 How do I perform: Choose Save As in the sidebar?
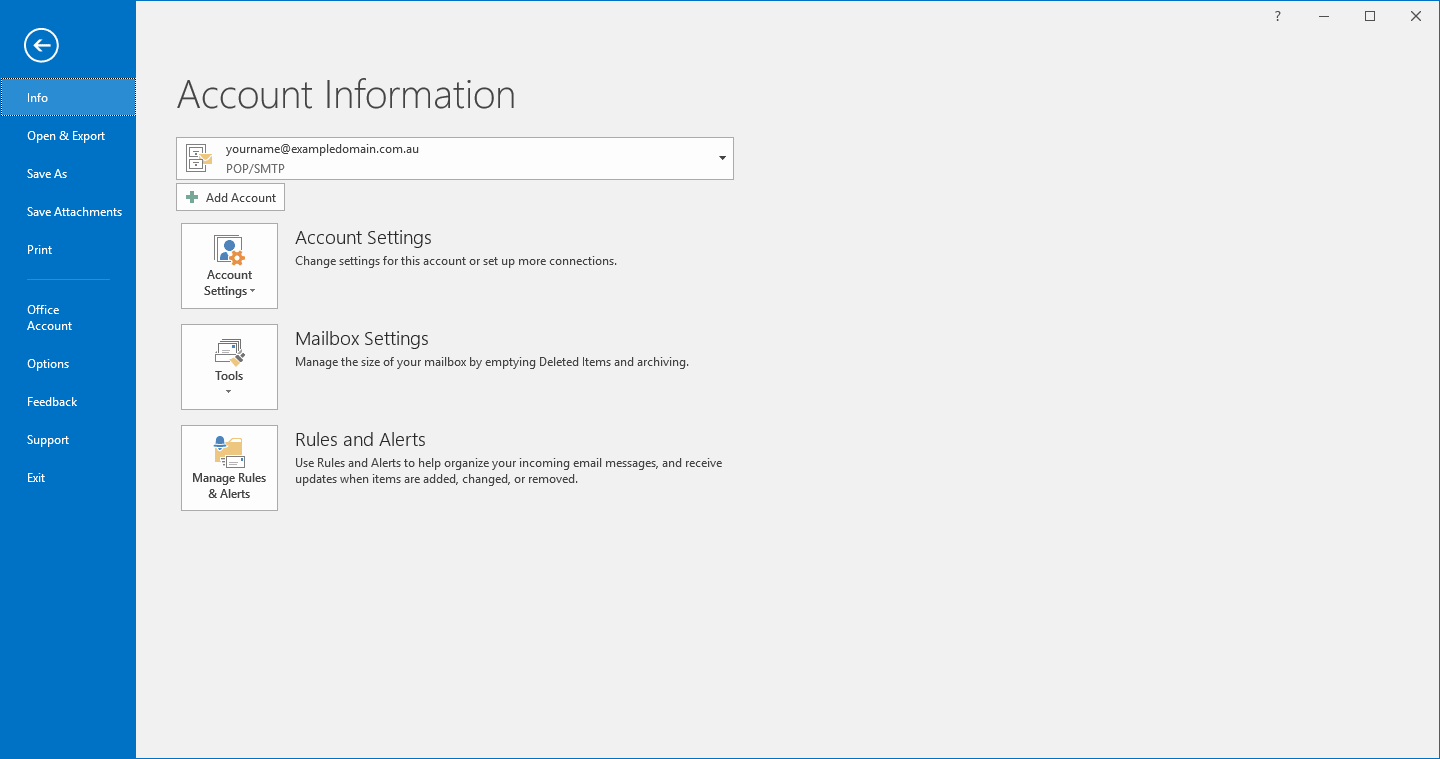[x=47, y=174]
